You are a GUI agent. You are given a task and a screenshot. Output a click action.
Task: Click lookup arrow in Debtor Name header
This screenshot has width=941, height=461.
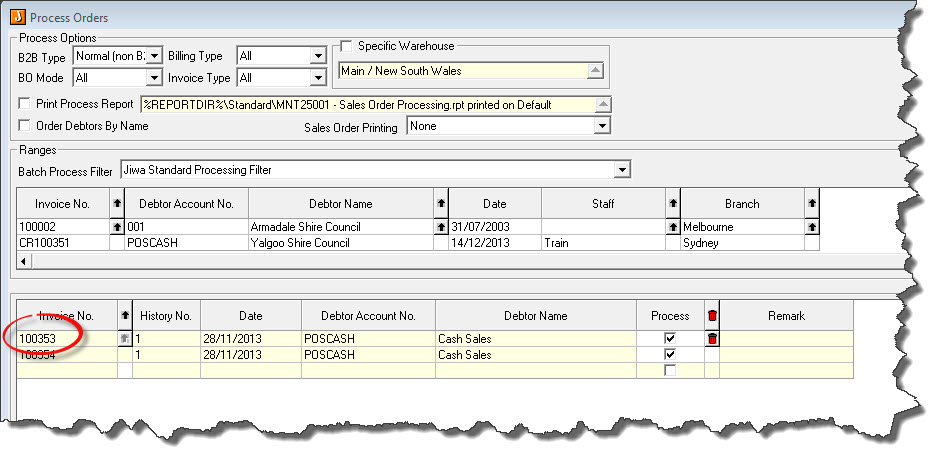[441, 203]
